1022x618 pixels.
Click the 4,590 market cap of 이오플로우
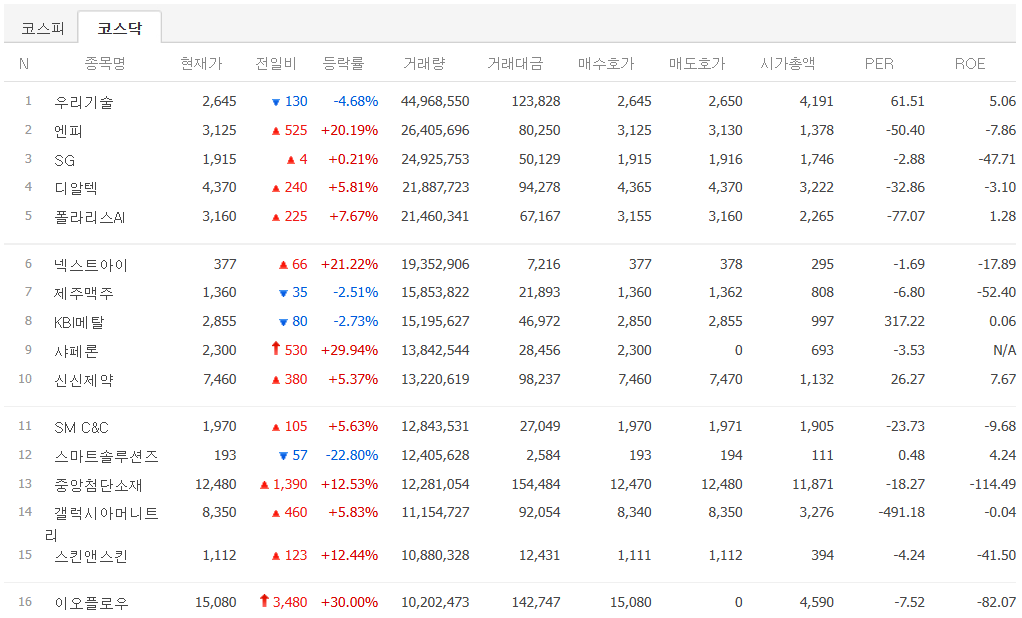point(817,602)
